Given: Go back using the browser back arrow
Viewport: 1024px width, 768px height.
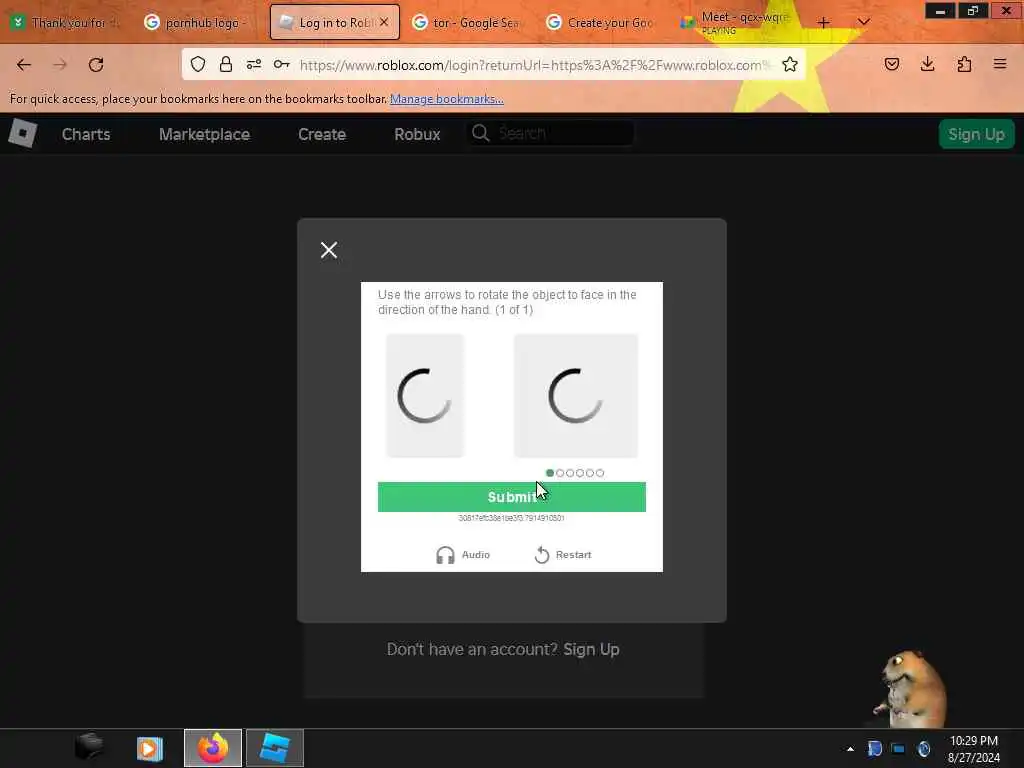Looking at the screenshot, I should (24, 65).
